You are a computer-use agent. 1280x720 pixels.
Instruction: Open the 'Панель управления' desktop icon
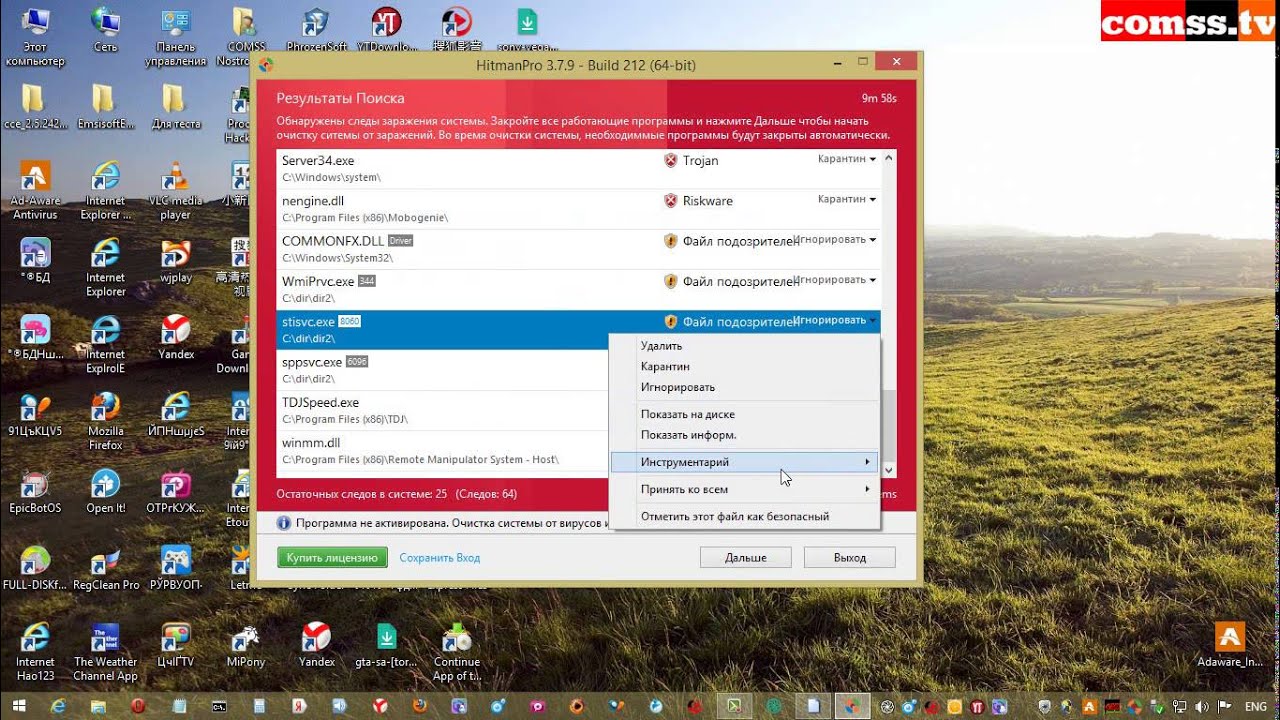(175, 38)
